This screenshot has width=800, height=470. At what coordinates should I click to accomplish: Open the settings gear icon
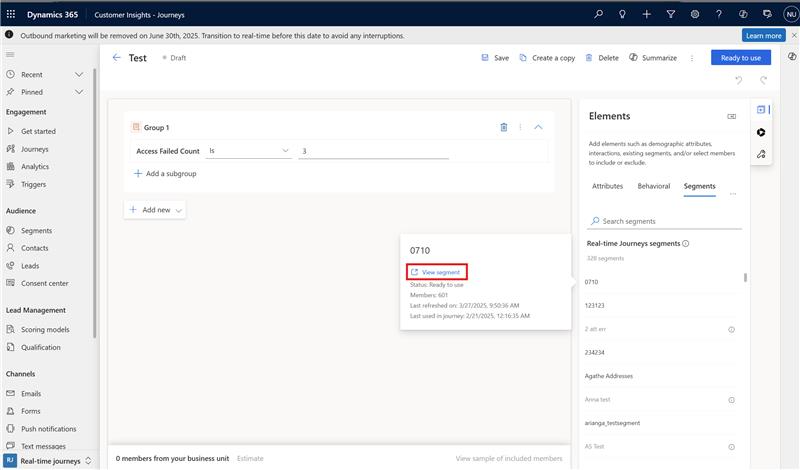[x=694, y=15]
